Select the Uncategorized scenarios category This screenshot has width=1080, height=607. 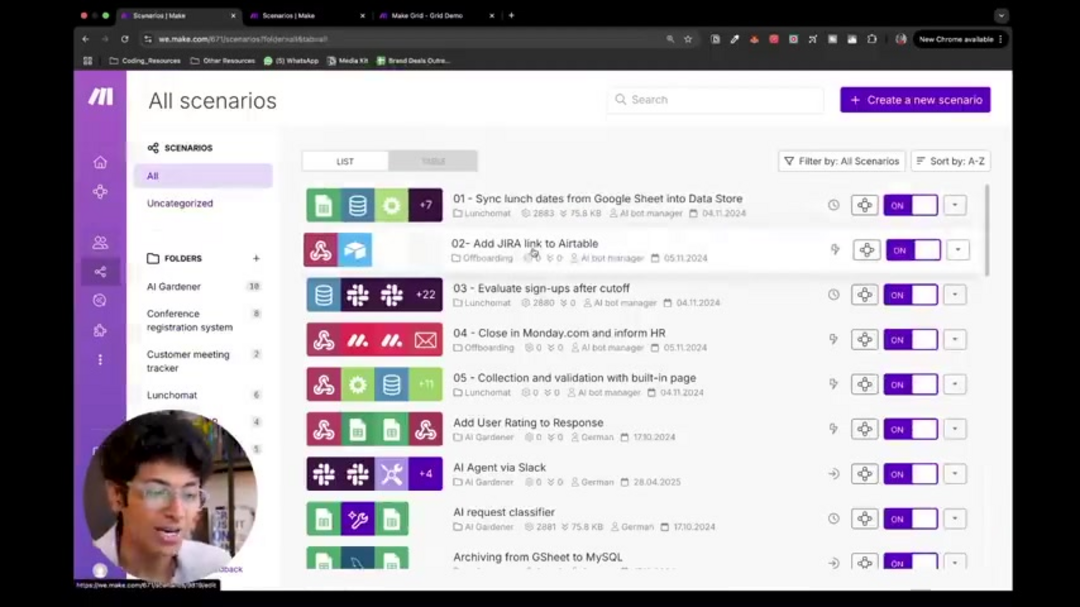pos(179,203)
